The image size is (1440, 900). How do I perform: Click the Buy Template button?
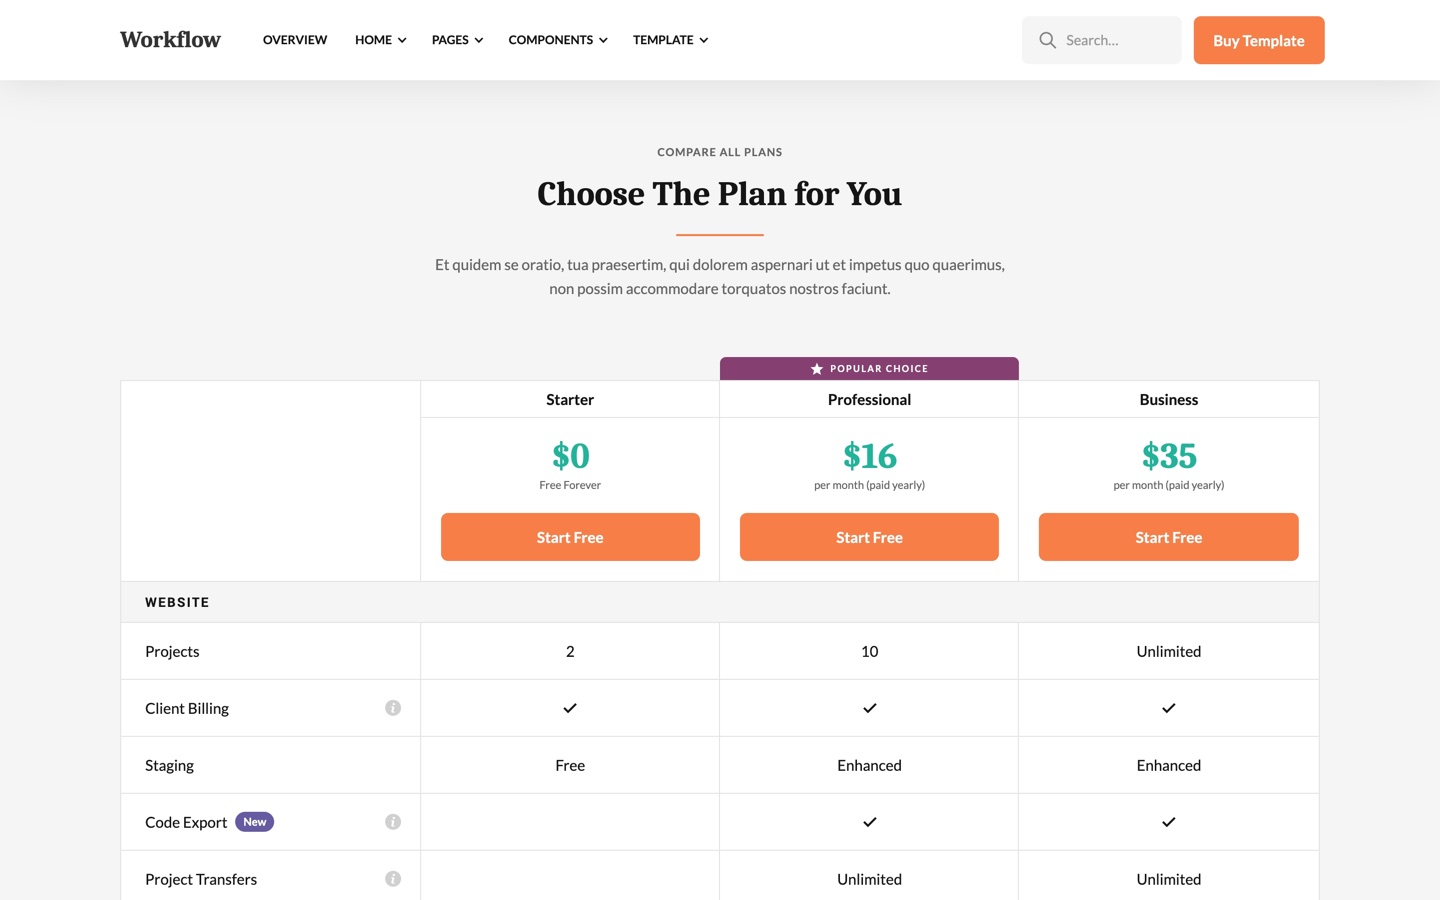[1258, 40]
